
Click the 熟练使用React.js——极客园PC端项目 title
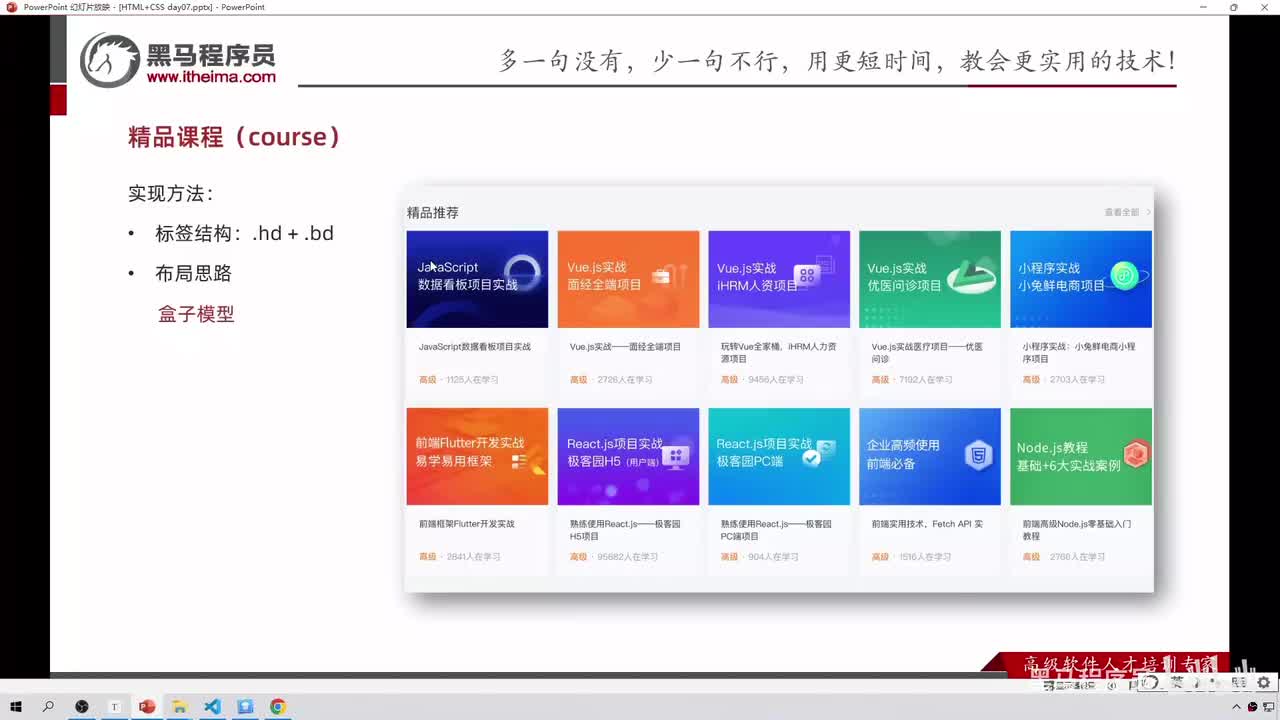point(776,530)
